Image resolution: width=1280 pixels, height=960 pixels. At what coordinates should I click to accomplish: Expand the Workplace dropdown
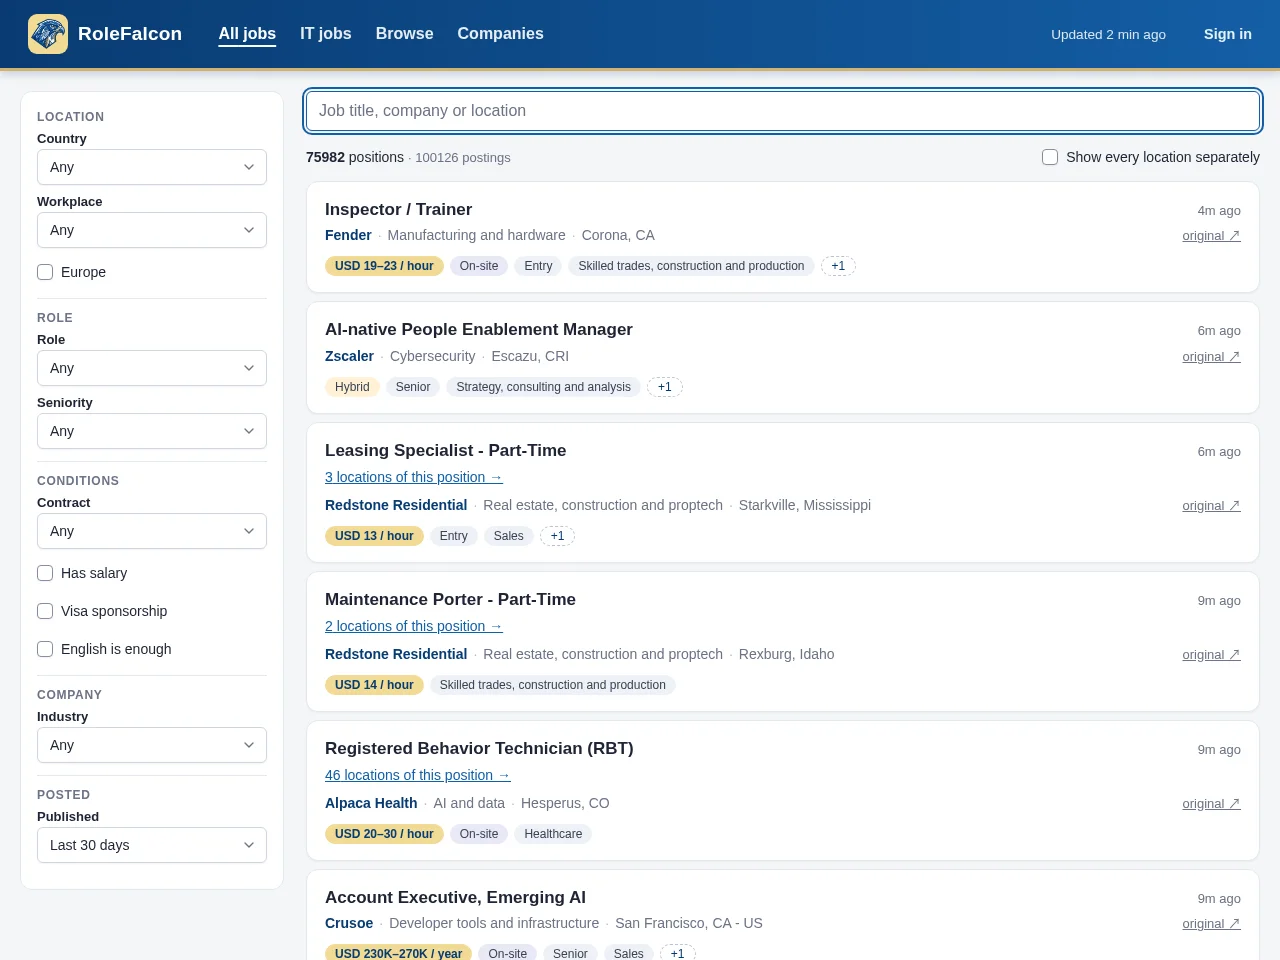pyautogui.click(x=152, y=230)
